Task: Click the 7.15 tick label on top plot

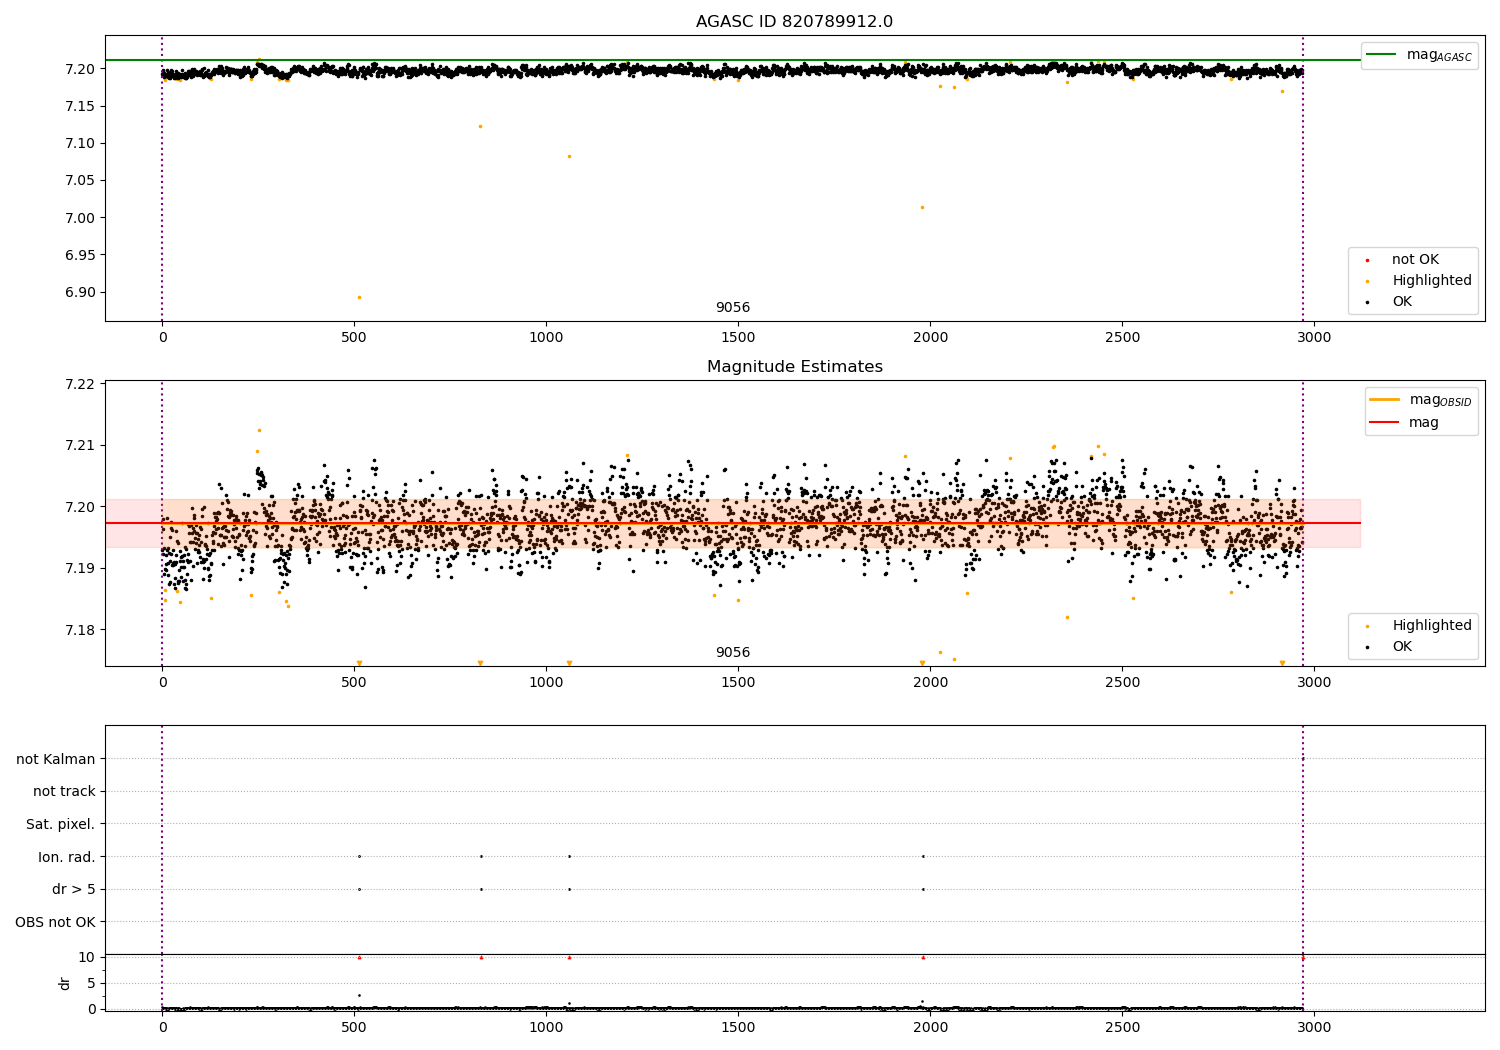Action: coord(80,107)
